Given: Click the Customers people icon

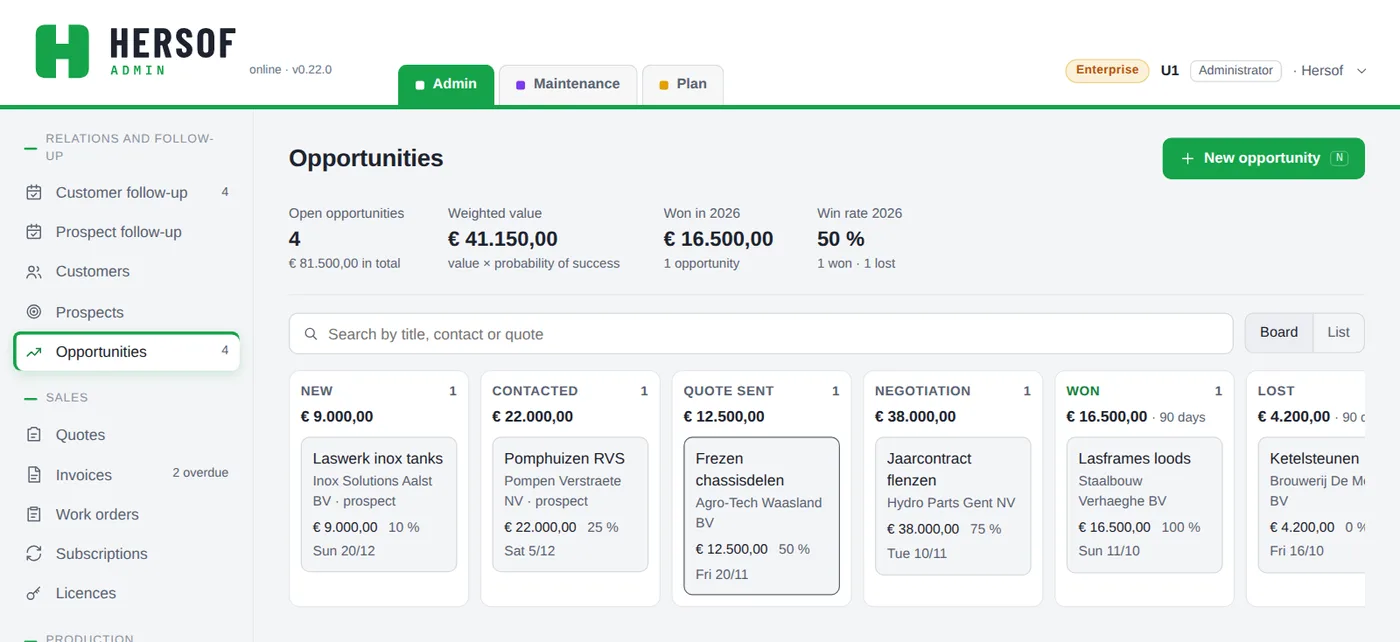Looking at the screenshot, I should pos(34,272).
